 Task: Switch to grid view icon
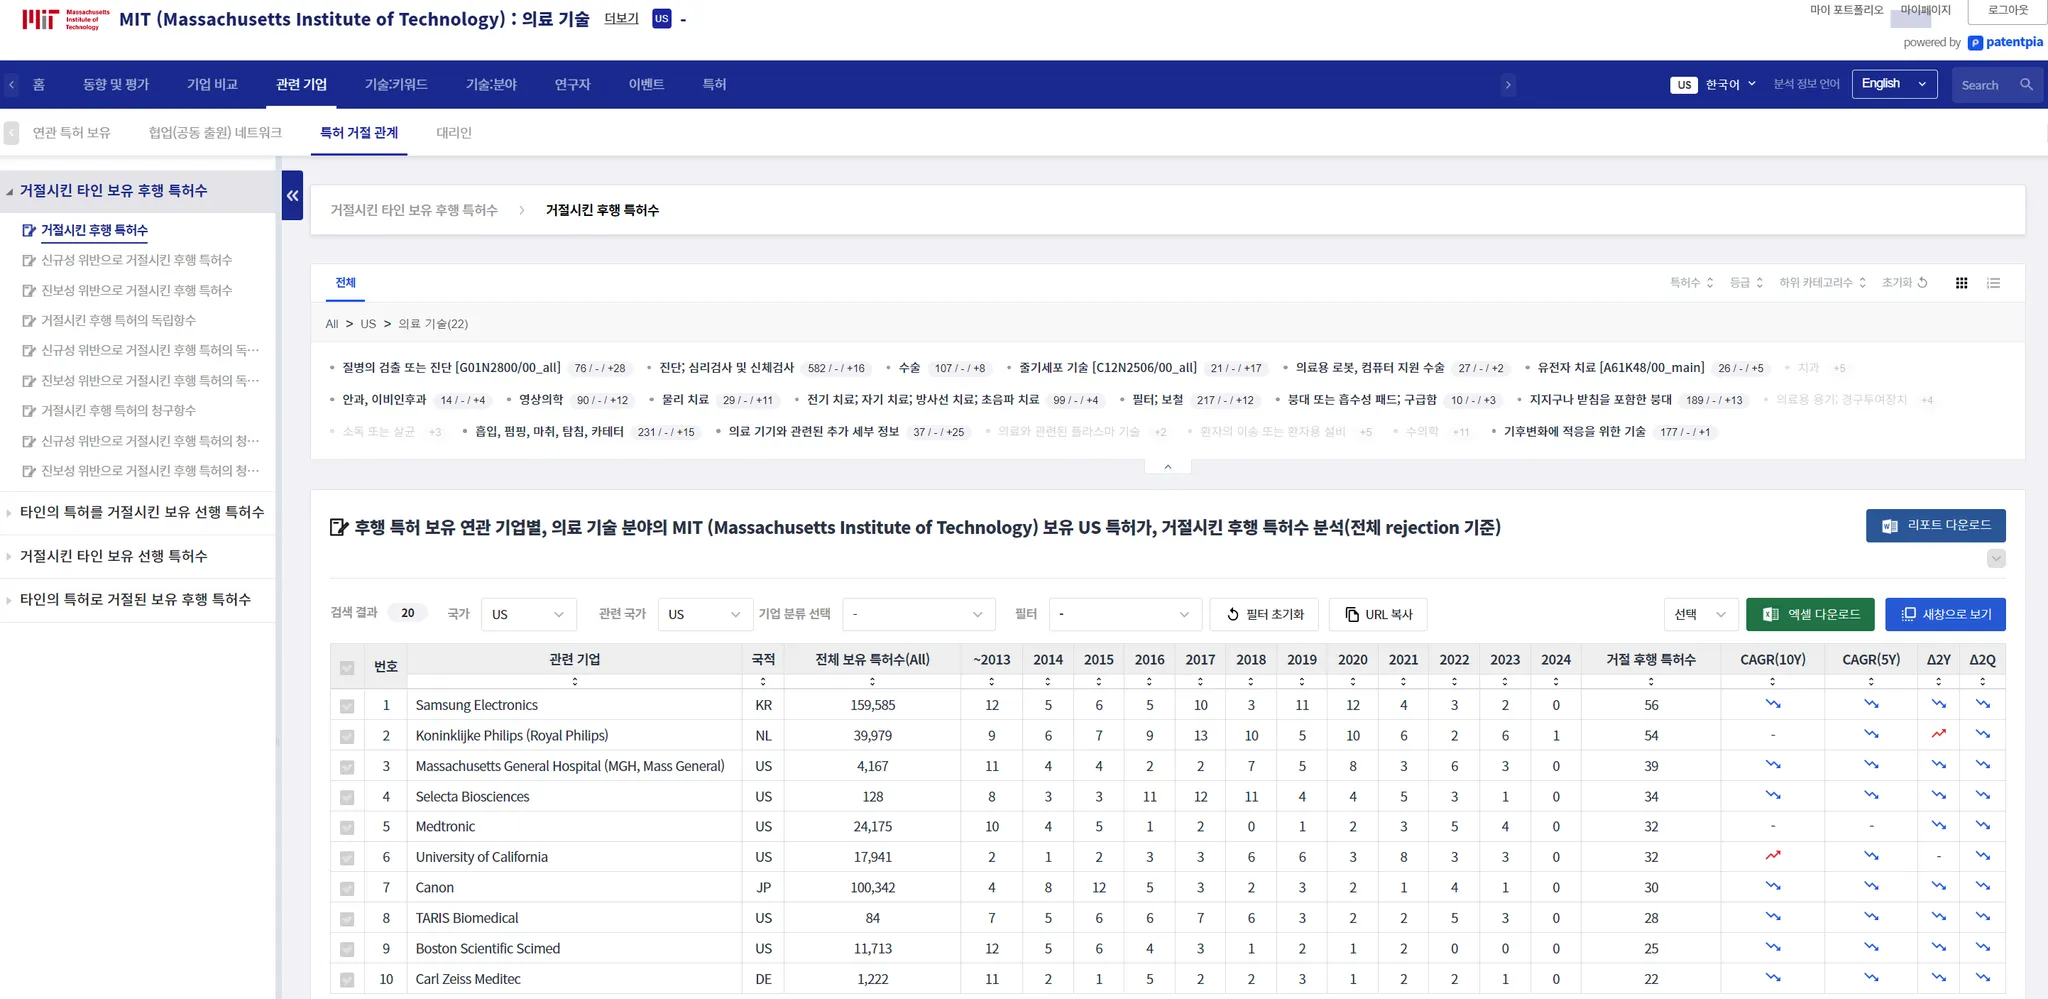click(1961, 283)
